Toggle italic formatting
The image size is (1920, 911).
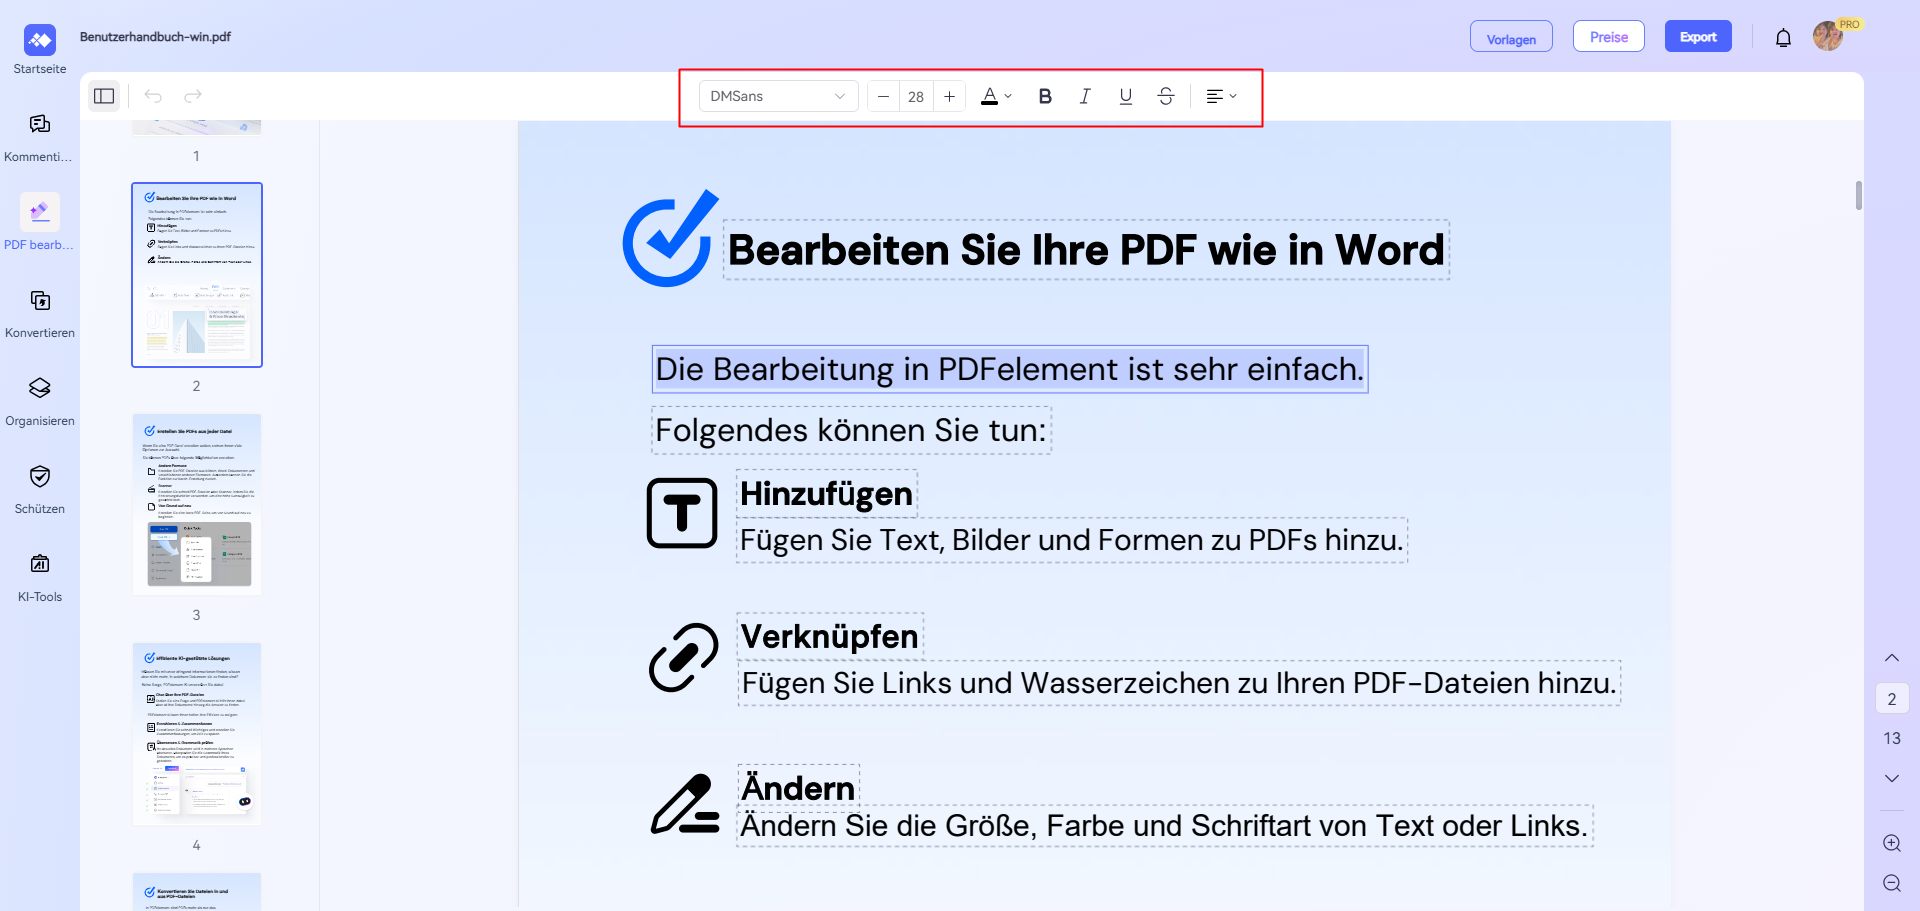[x=1085, y=96]
